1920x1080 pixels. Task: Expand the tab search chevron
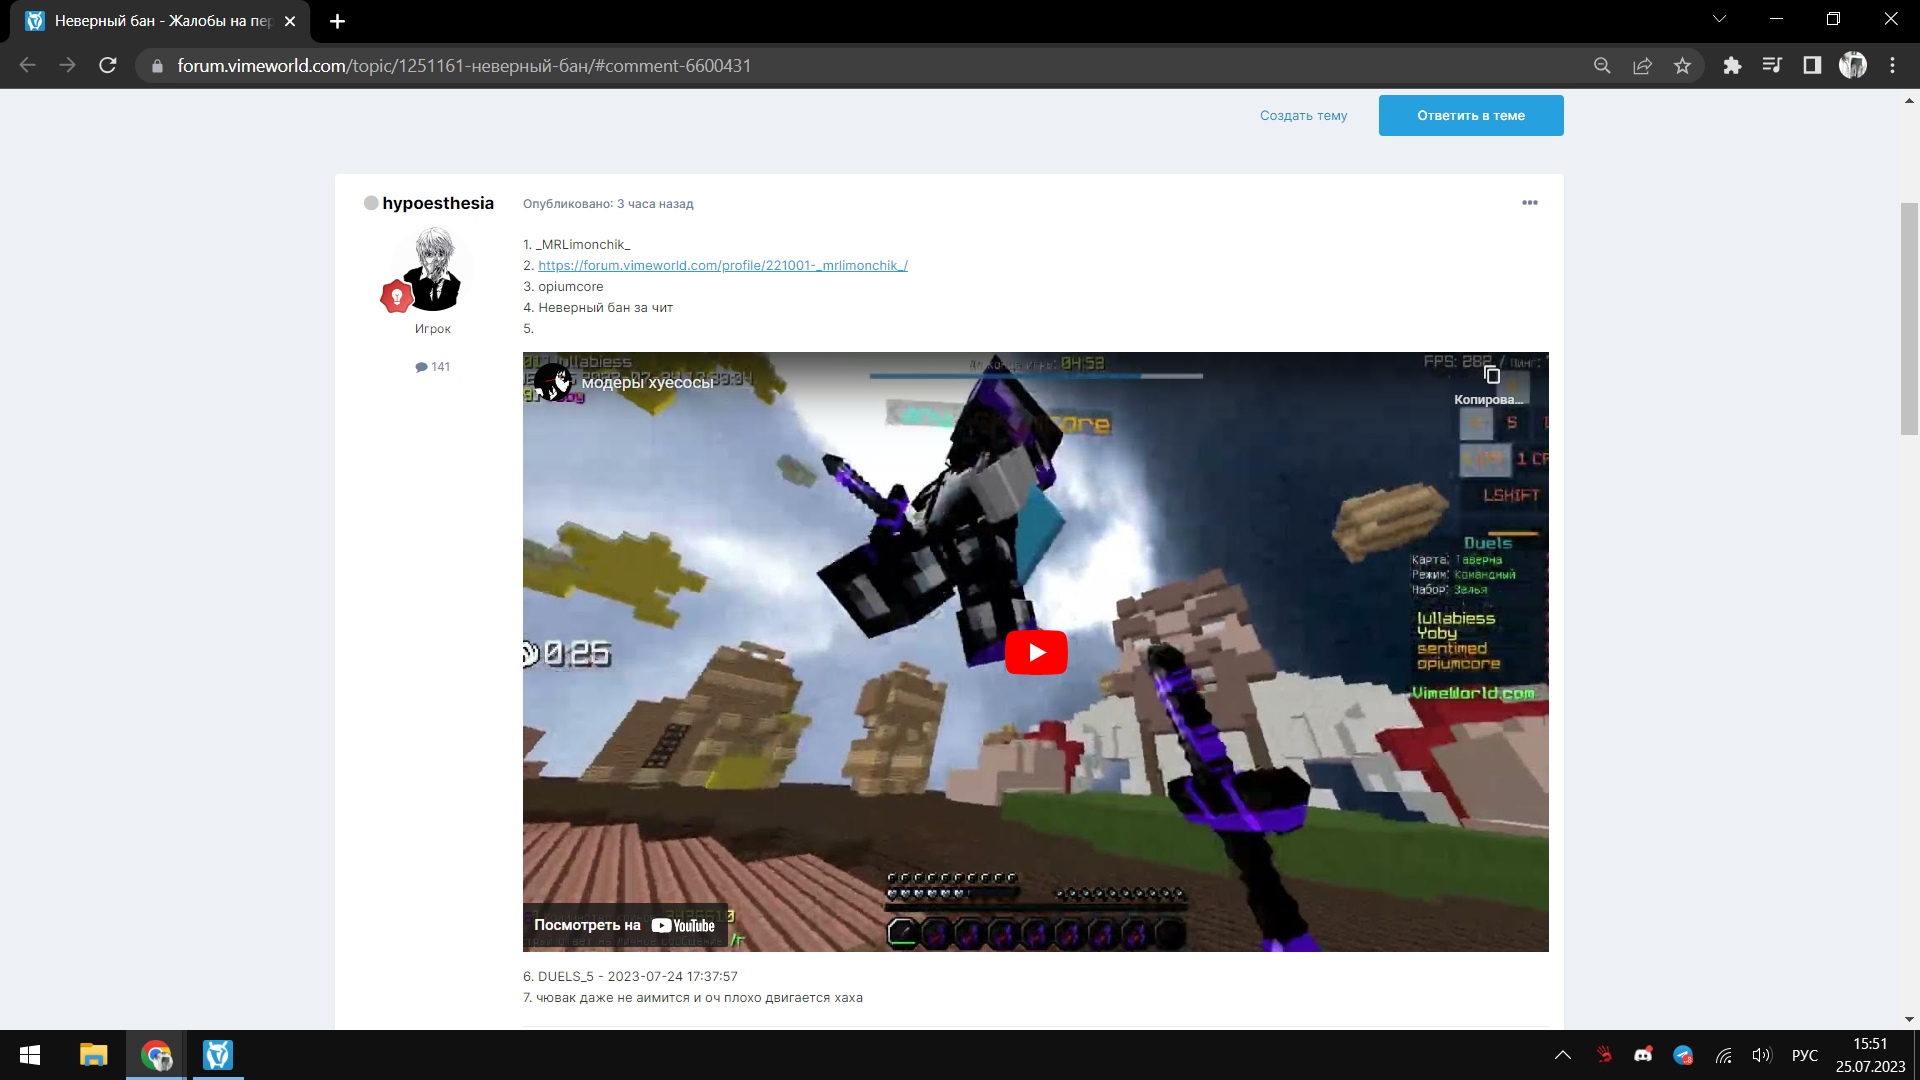click(x=1719, y=19)
